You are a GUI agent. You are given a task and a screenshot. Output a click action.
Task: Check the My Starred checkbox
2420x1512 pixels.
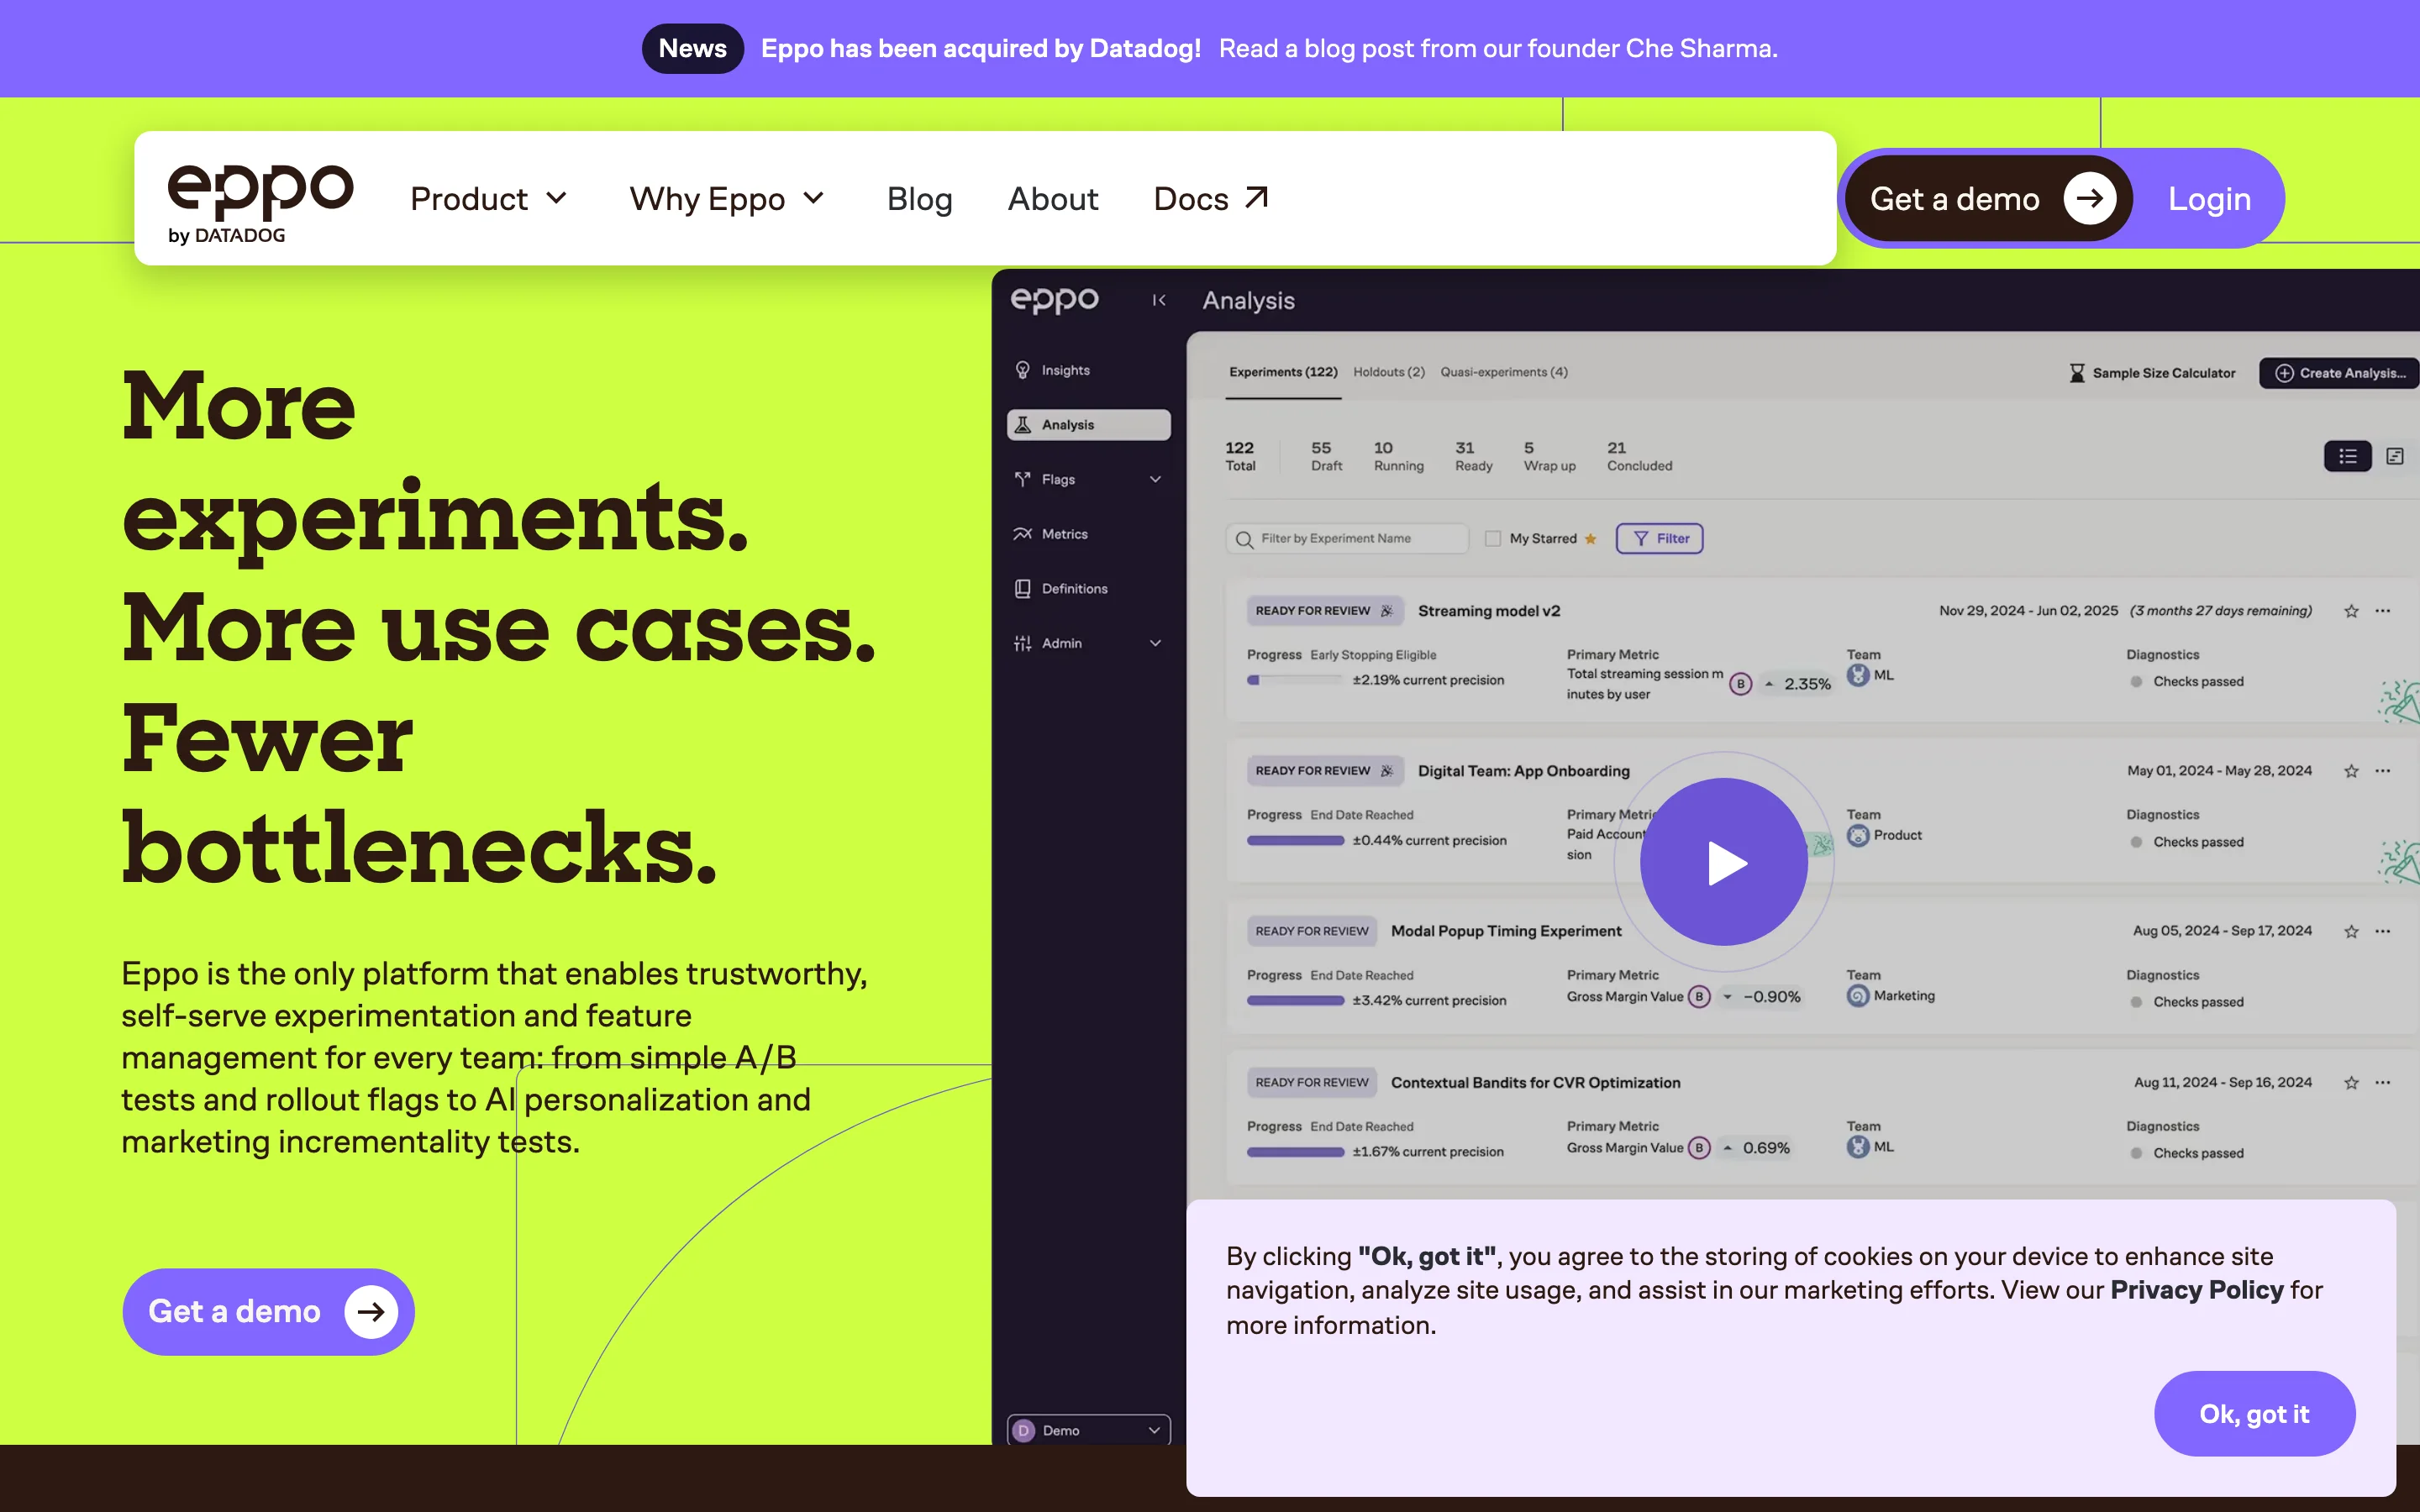pyautogui.click(x=1493, y=538)
